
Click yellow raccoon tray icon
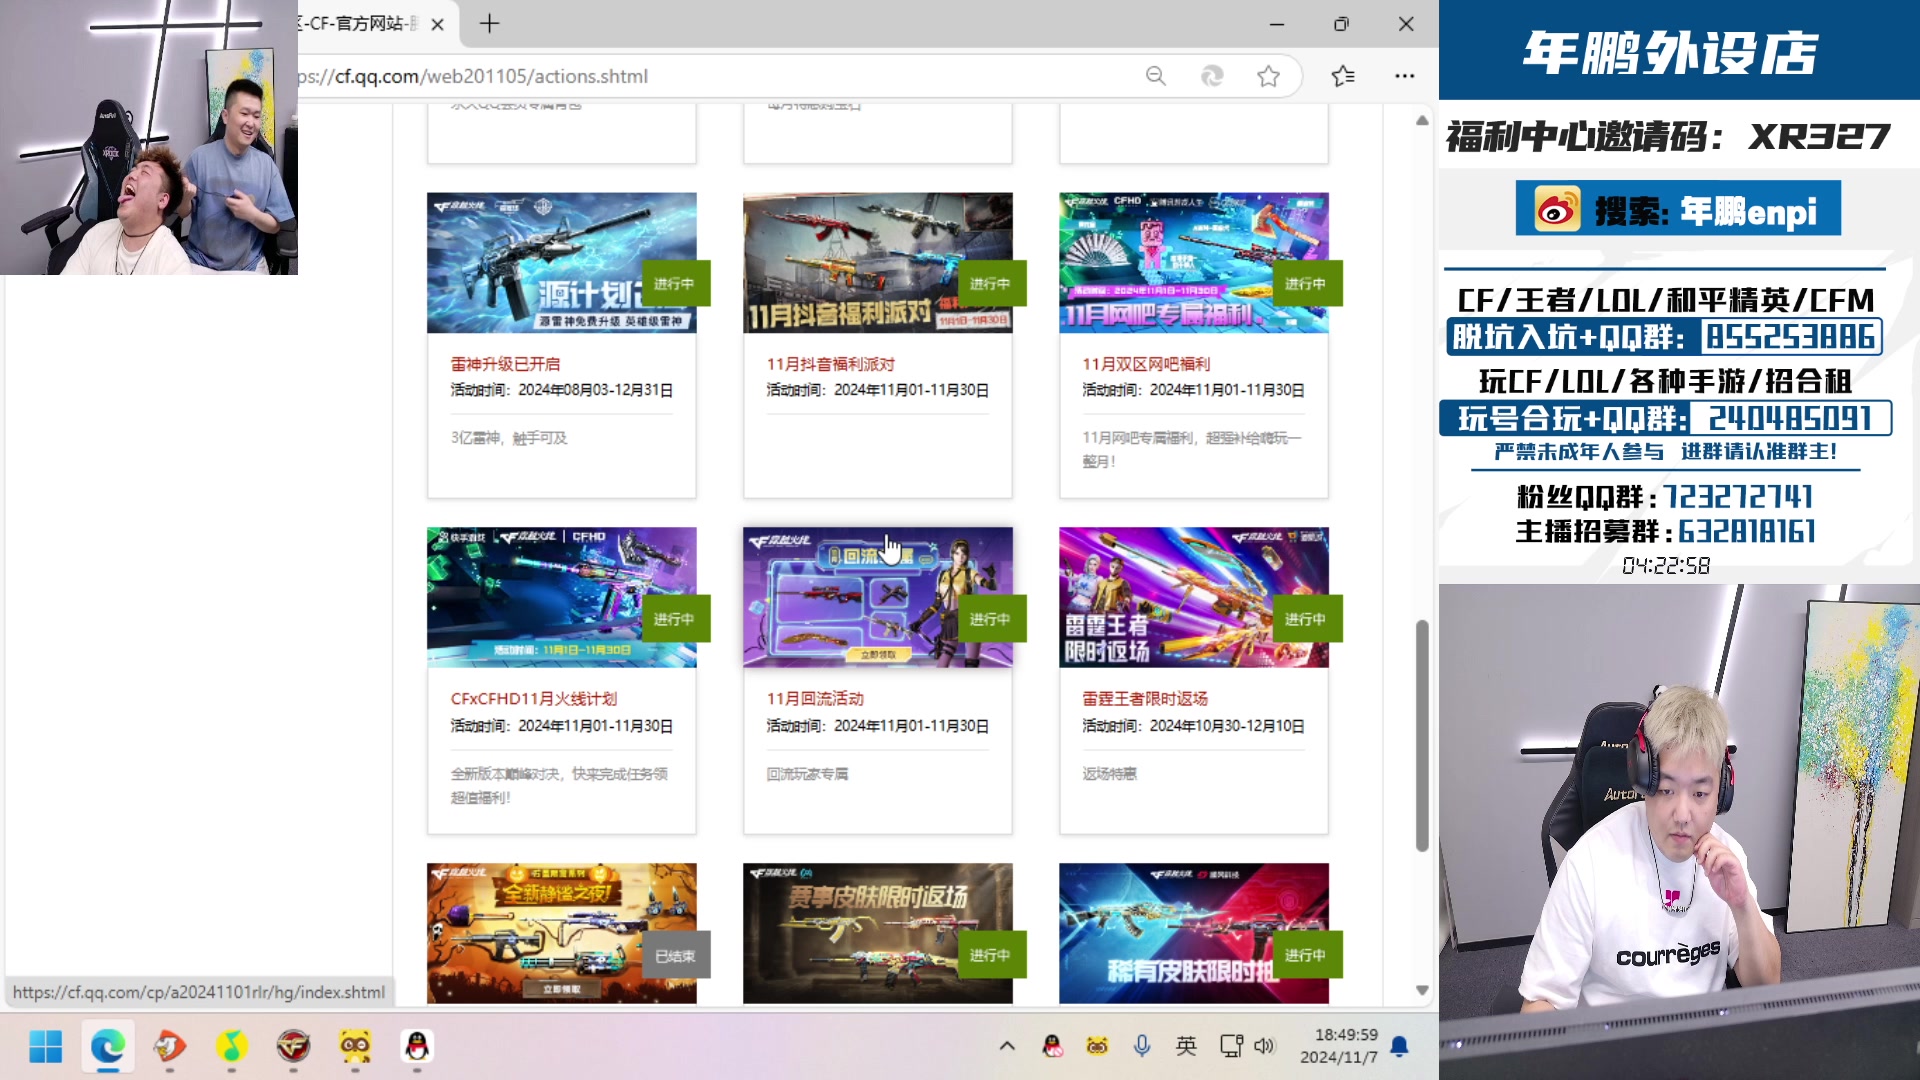click(1097, 1046)
